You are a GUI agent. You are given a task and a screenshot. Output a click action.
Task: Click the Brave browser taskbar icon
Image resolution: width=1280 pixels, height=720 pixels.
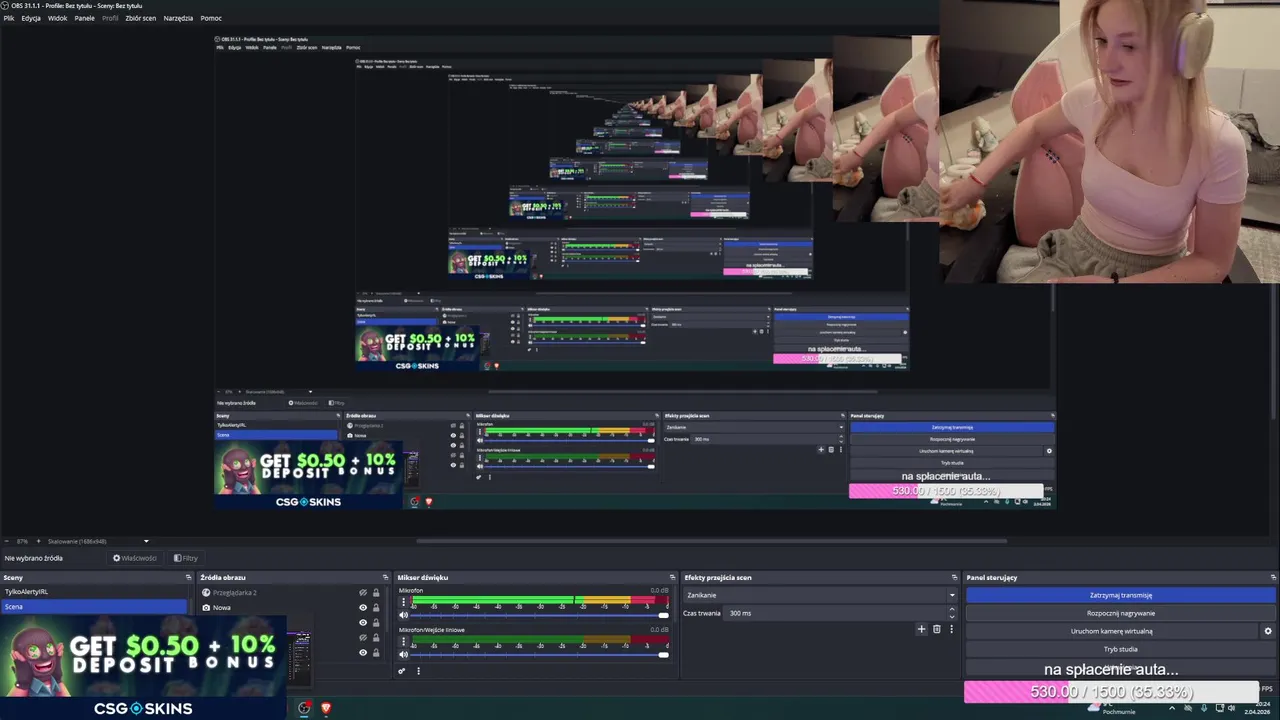(326, 708)
